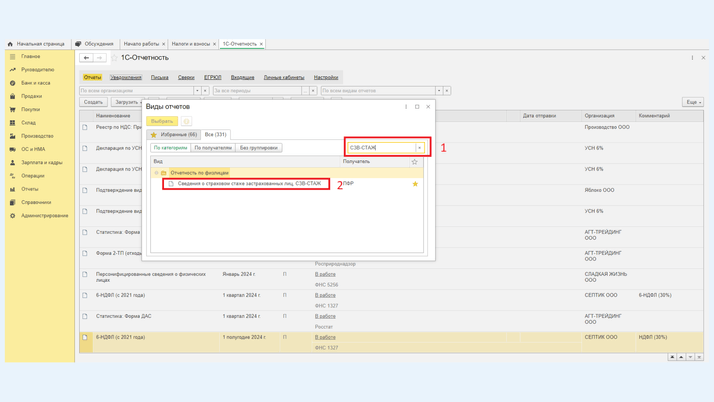This screenshot has height=402, width=714.
Task: Select the Без группировки grouping option
Action: click(x=259, y=148)
